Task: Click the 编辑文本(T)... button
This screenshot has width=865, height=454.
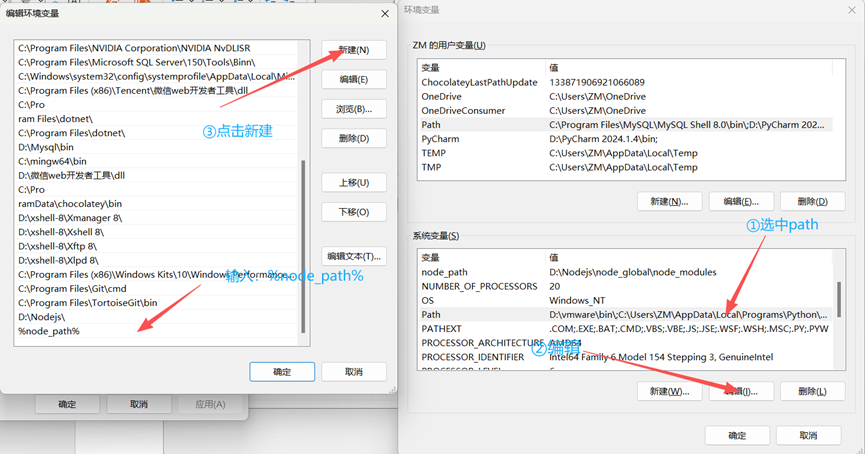Action: pyautogui.click(x=354, y=256)
